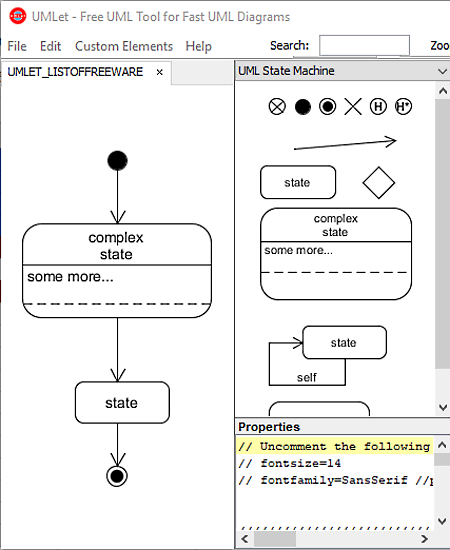Screen dimensions: 450x550
Task: Click 'some more...' text in canvas complex state
Action: pyautogui.click(x=70, y=277)
